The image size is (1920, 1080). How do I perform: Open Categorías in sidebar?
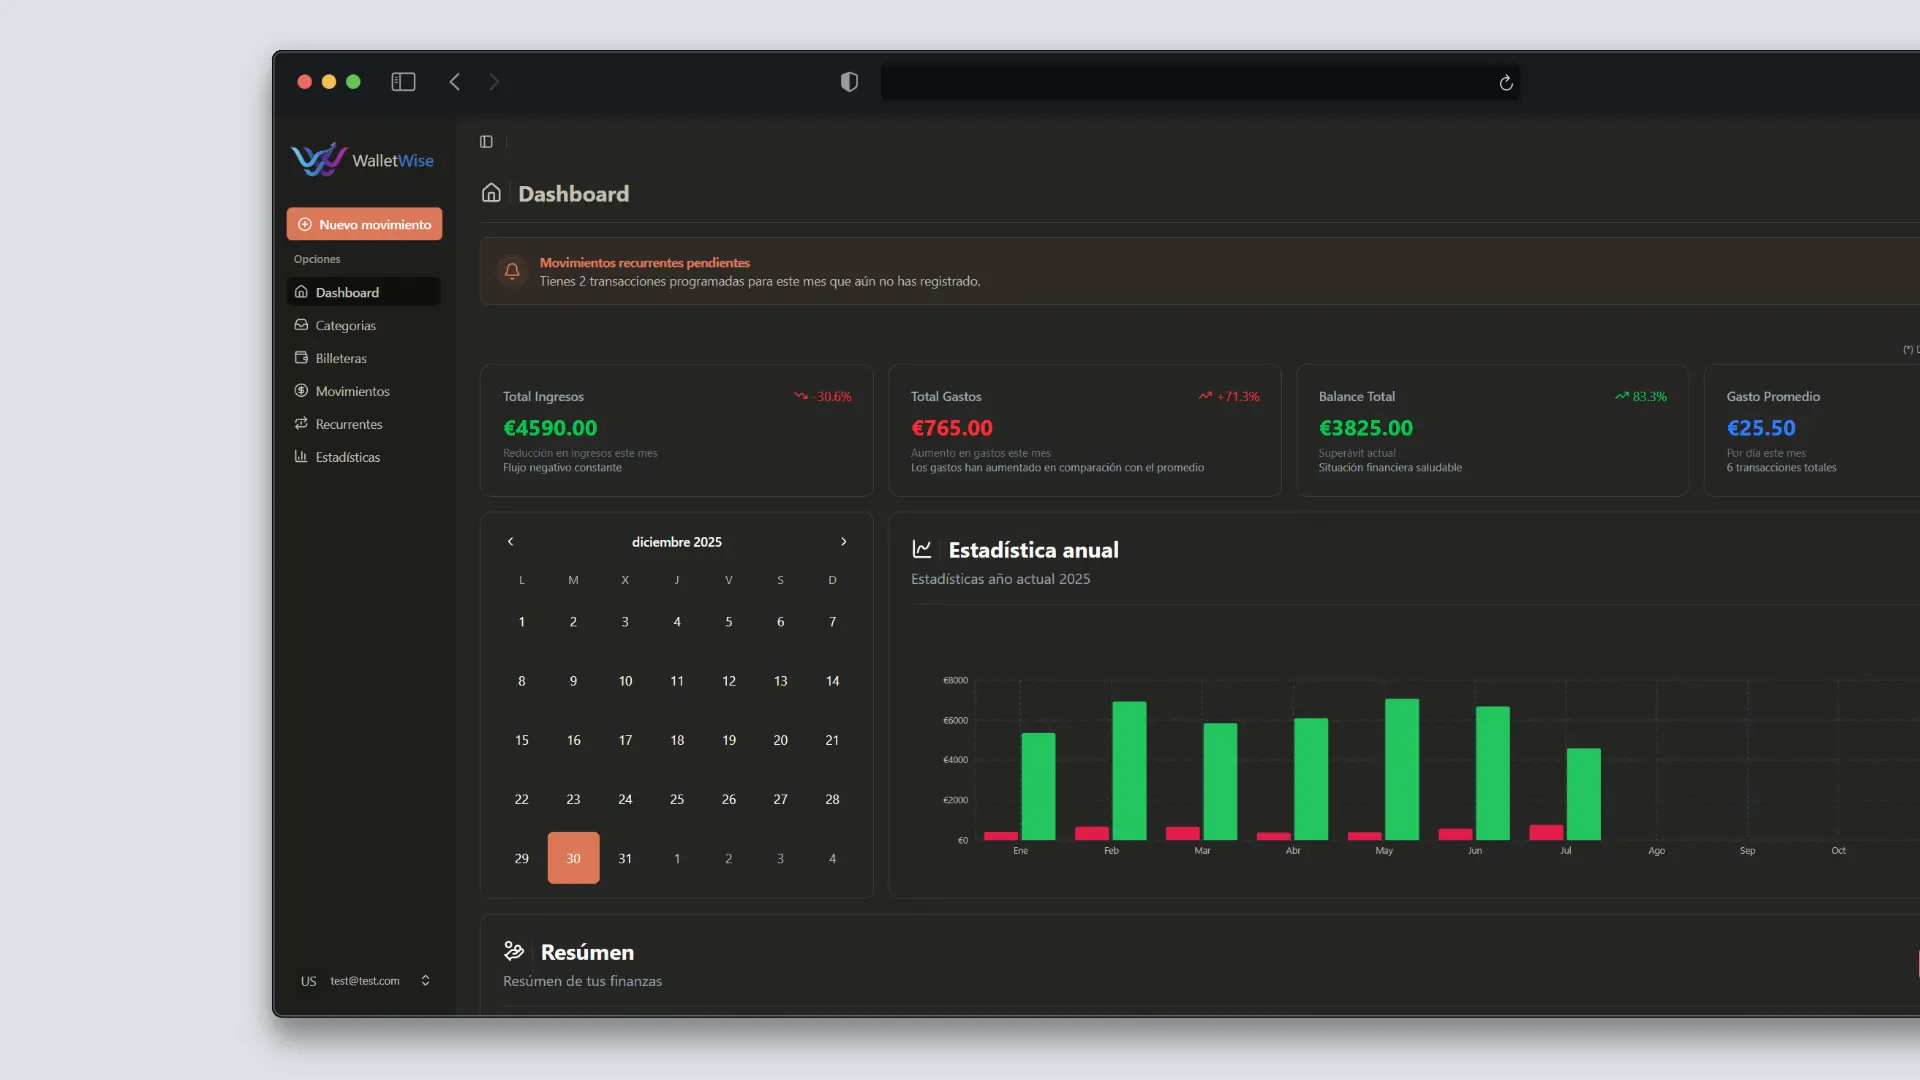tap(345, 326)
